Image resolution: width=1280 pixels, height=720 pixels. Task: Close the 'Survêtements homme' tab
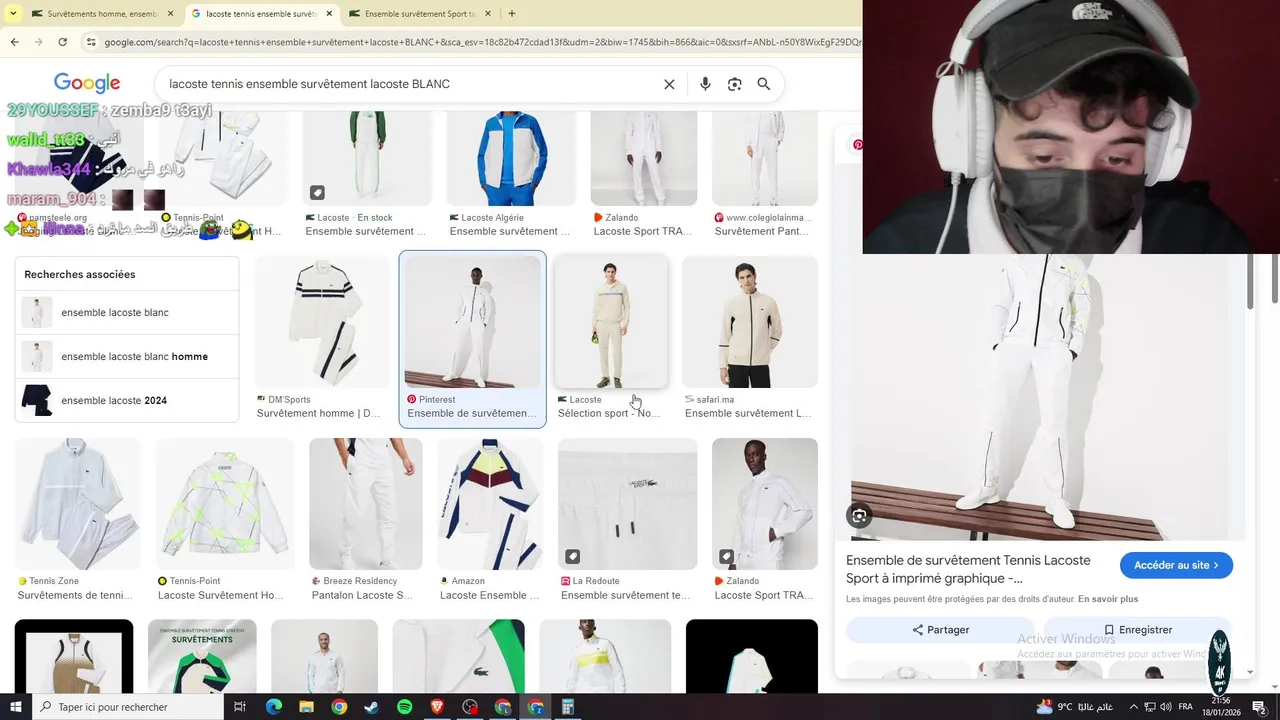[171, 14]
